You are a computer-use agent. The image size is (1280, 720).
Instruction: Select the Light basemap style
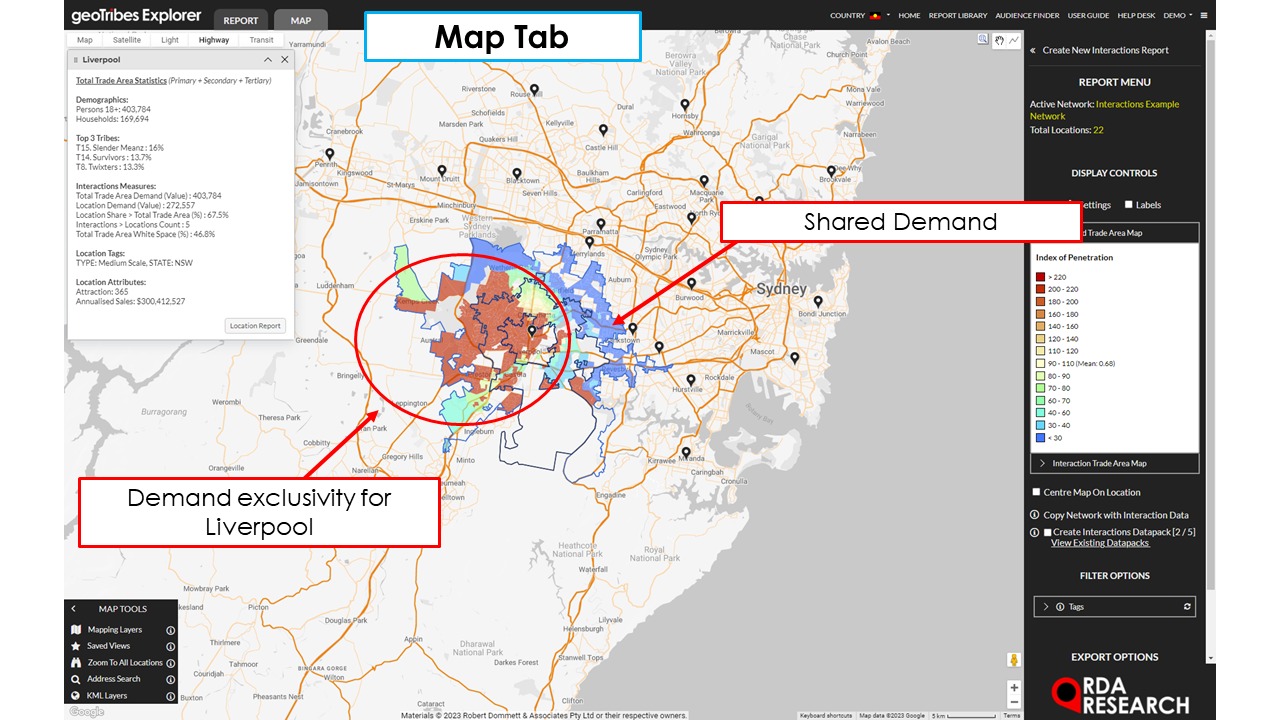coord(170,40)
